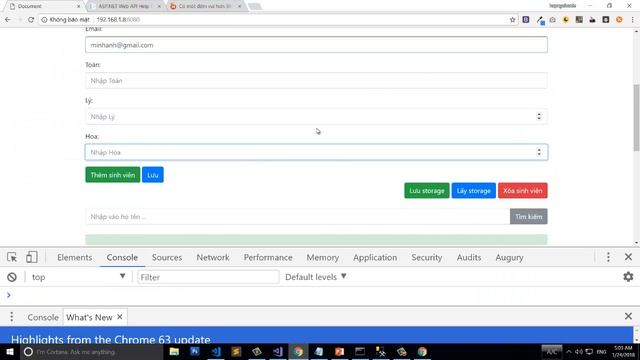The image size is (640, 360).
Task: Click the site info not-secure icon
Action: click(x=44, y=19)
